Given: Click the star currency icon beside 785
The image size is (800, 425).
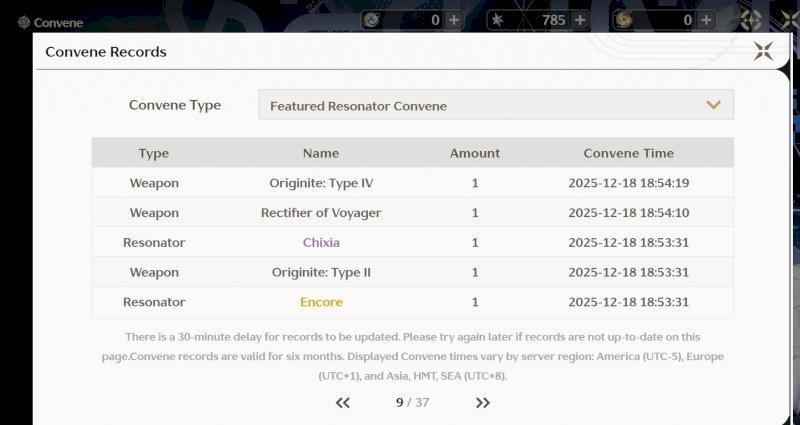Looking at the screenshot, I should (498, 20).
